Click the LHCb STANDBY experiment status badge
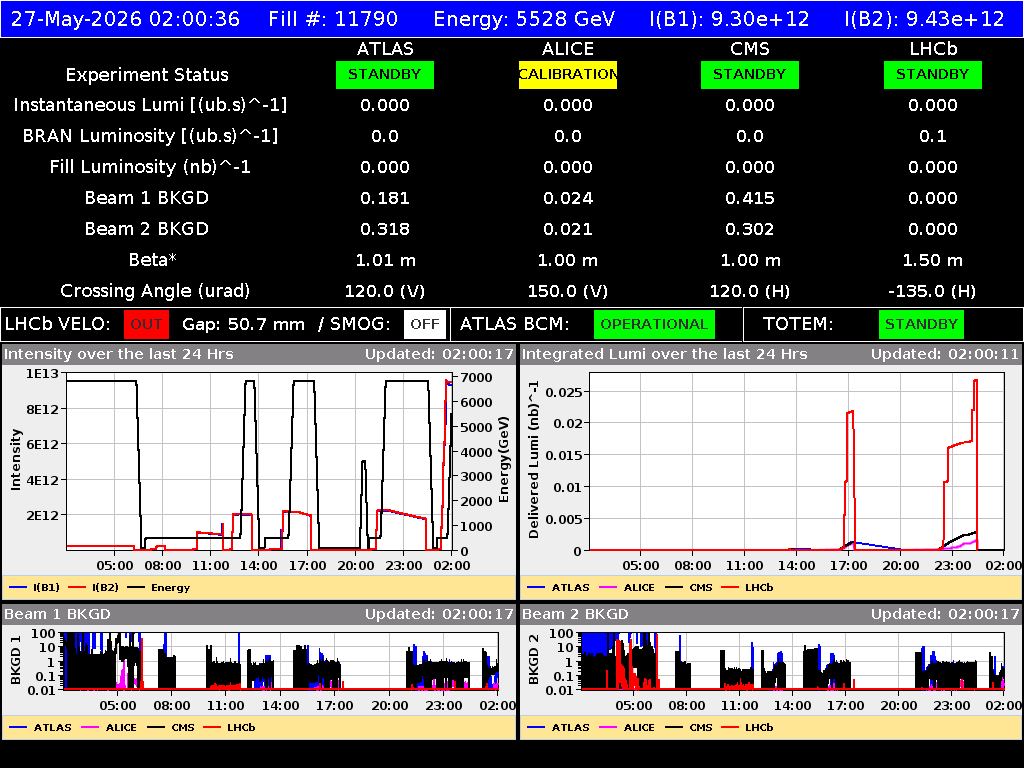Screen dimensions: 1024x768 point(933,75)
